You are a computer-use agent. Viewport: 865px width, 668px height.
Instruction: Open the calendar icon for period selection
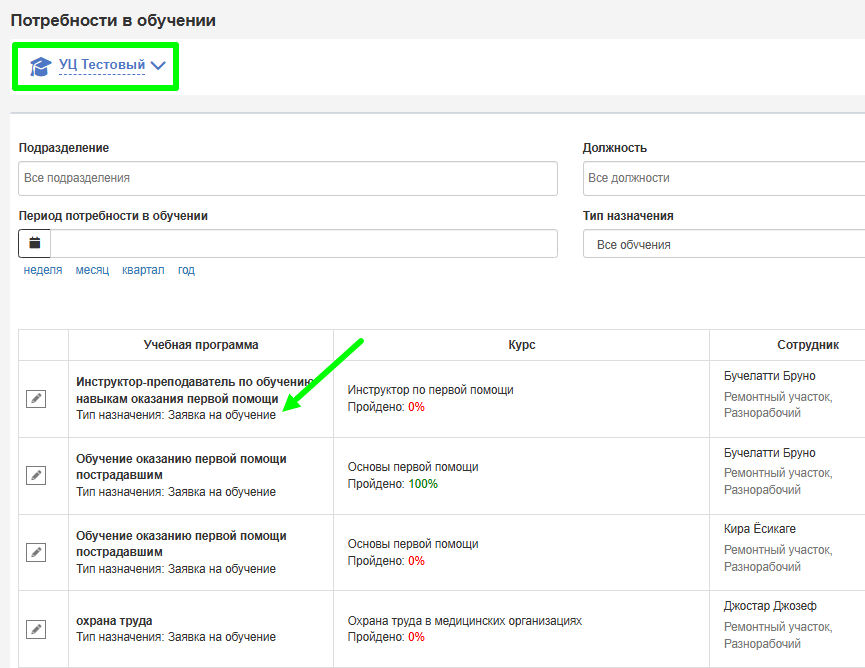(x=35, y=243)
